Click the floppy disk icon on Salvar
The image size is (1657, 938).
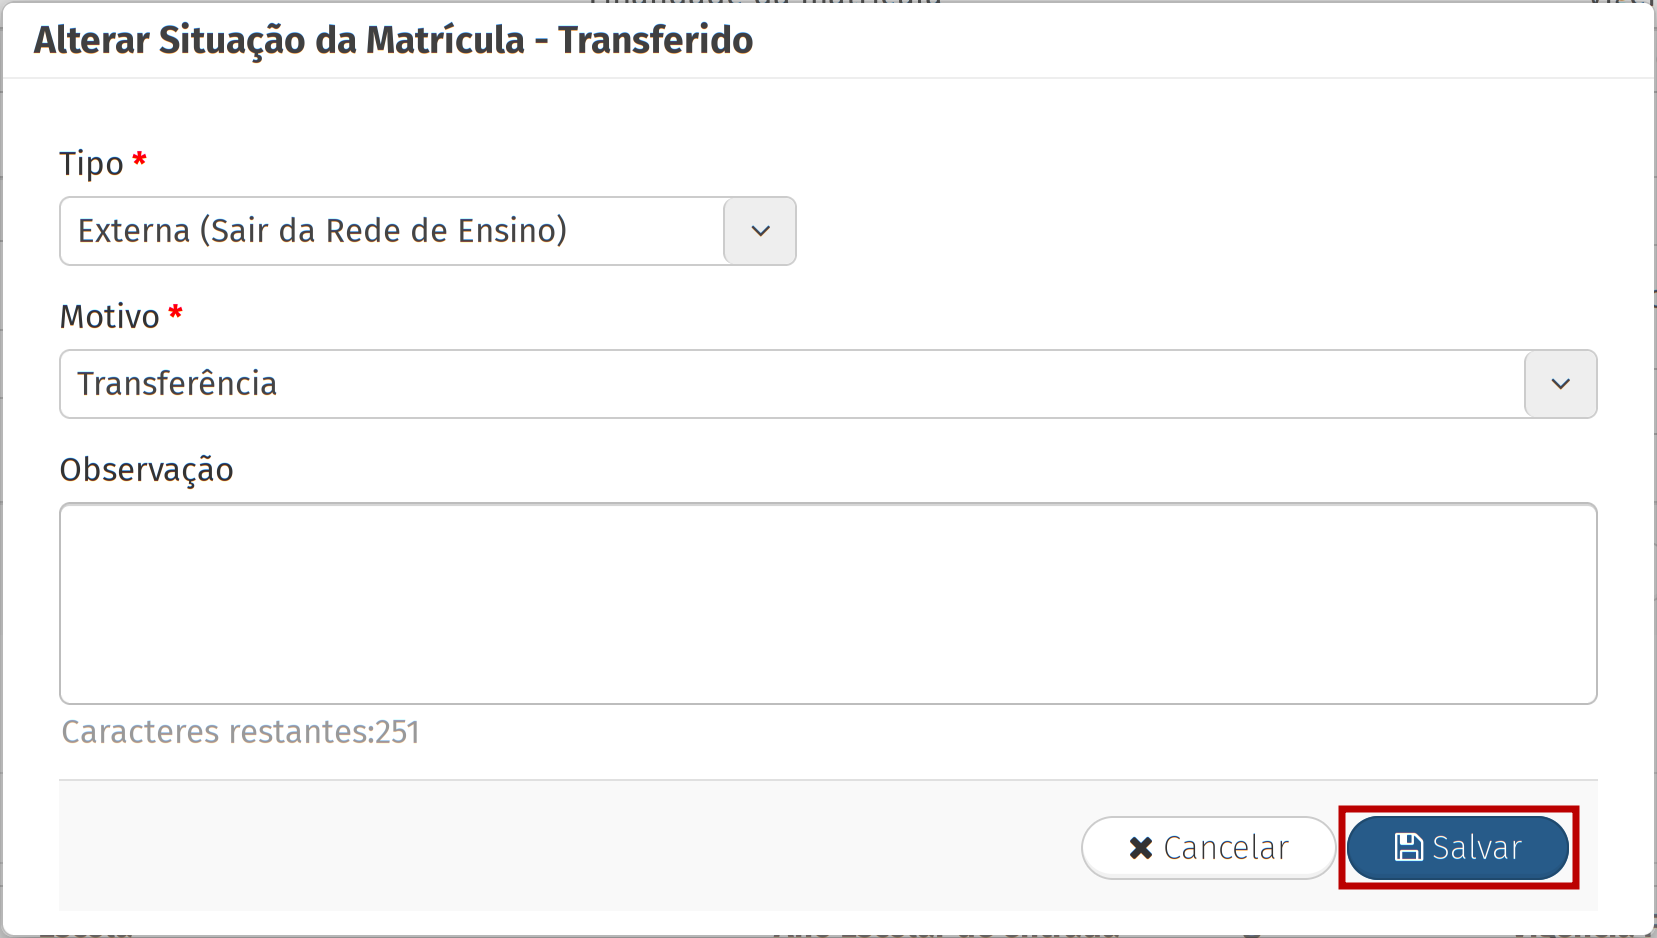tap(1408, 847)
